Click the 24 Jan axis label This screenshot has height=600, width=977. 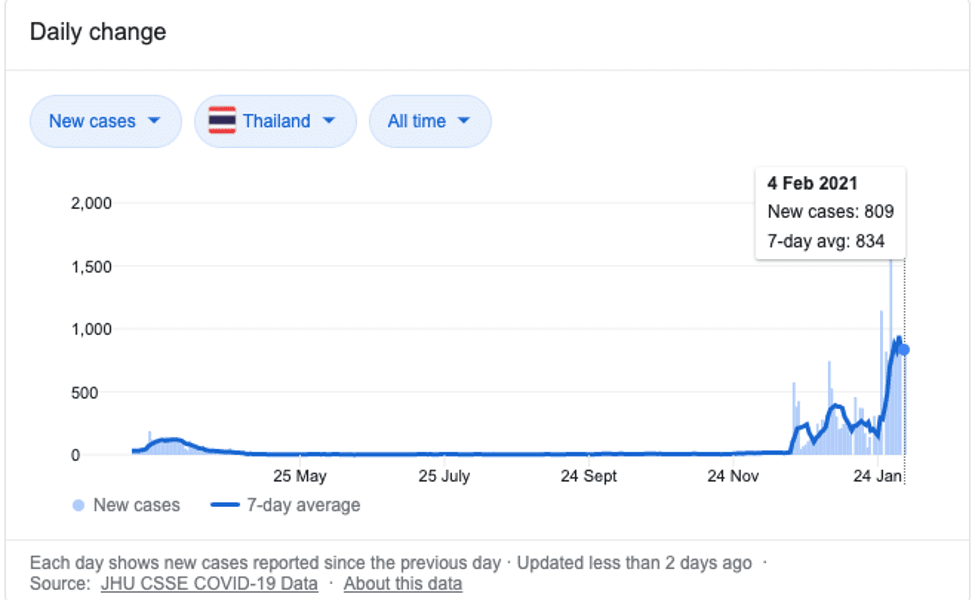point(877,476)
